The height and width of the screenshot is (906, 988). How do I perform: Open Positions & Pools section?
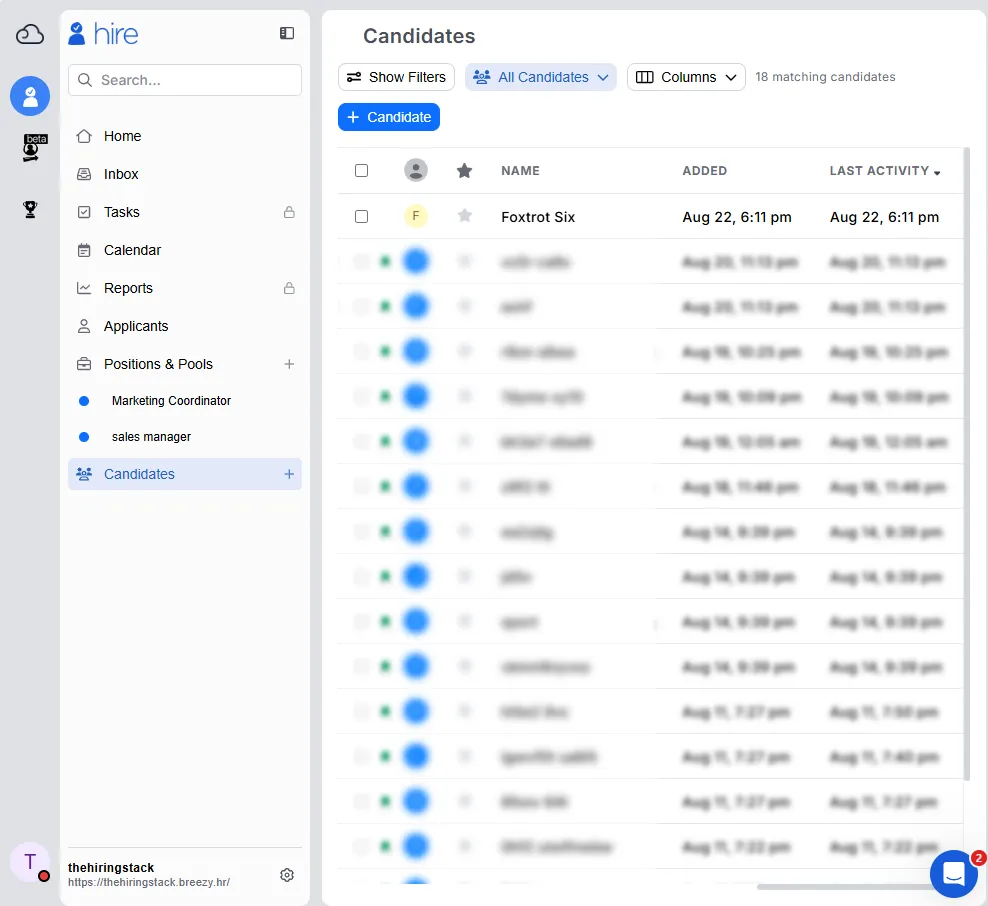coord(158,364)
